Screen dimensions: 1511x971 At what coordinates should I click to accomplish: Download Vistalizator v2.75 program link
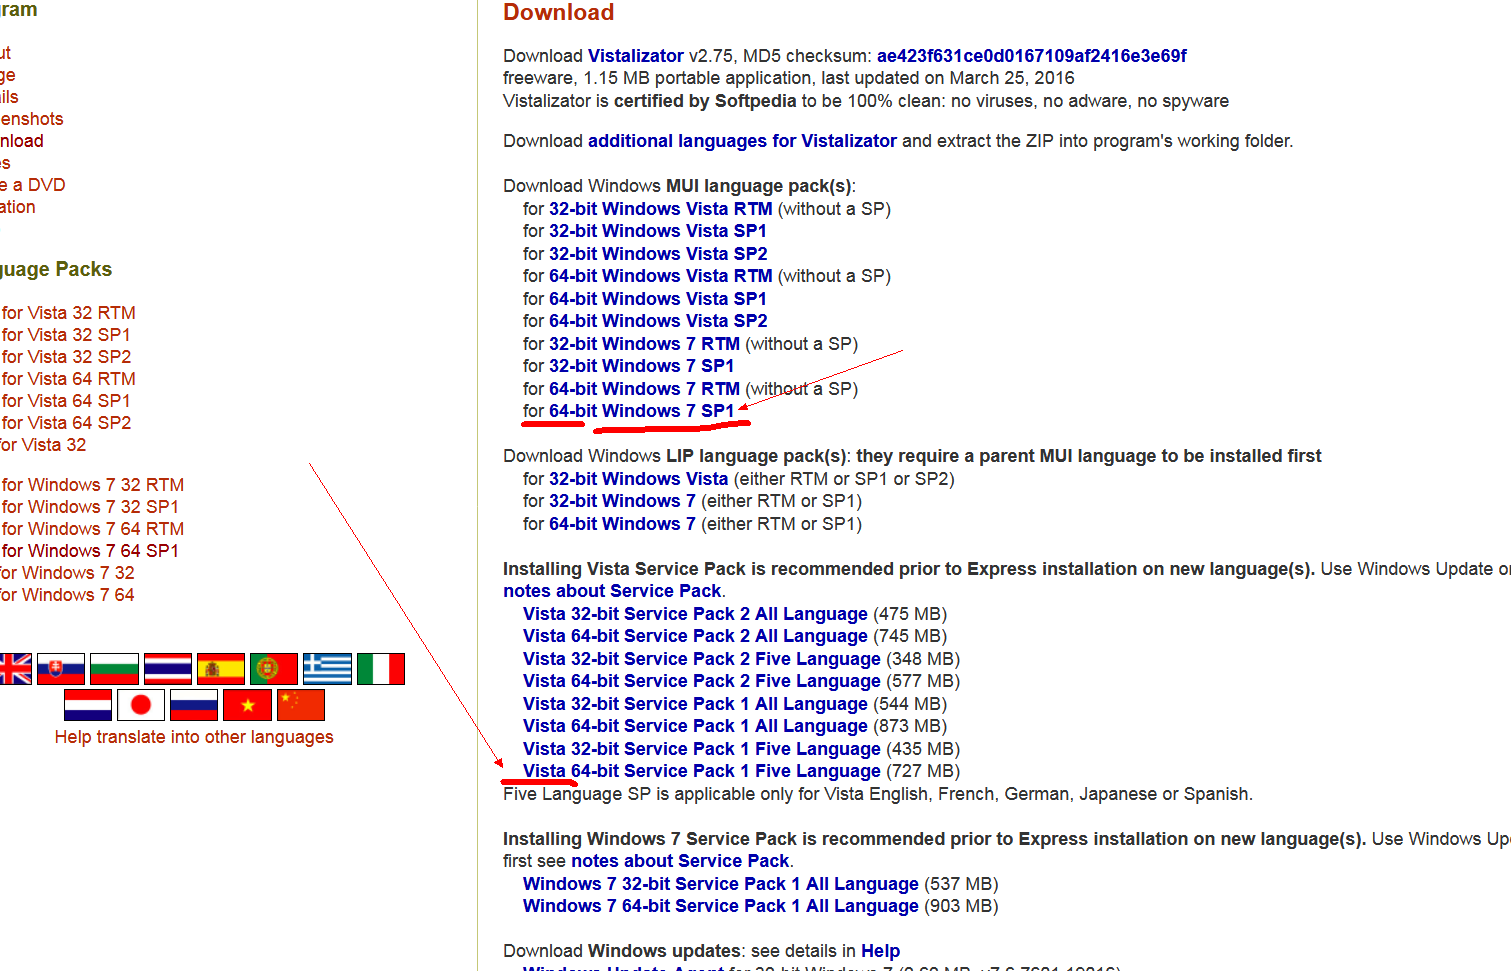pos(636,56)
